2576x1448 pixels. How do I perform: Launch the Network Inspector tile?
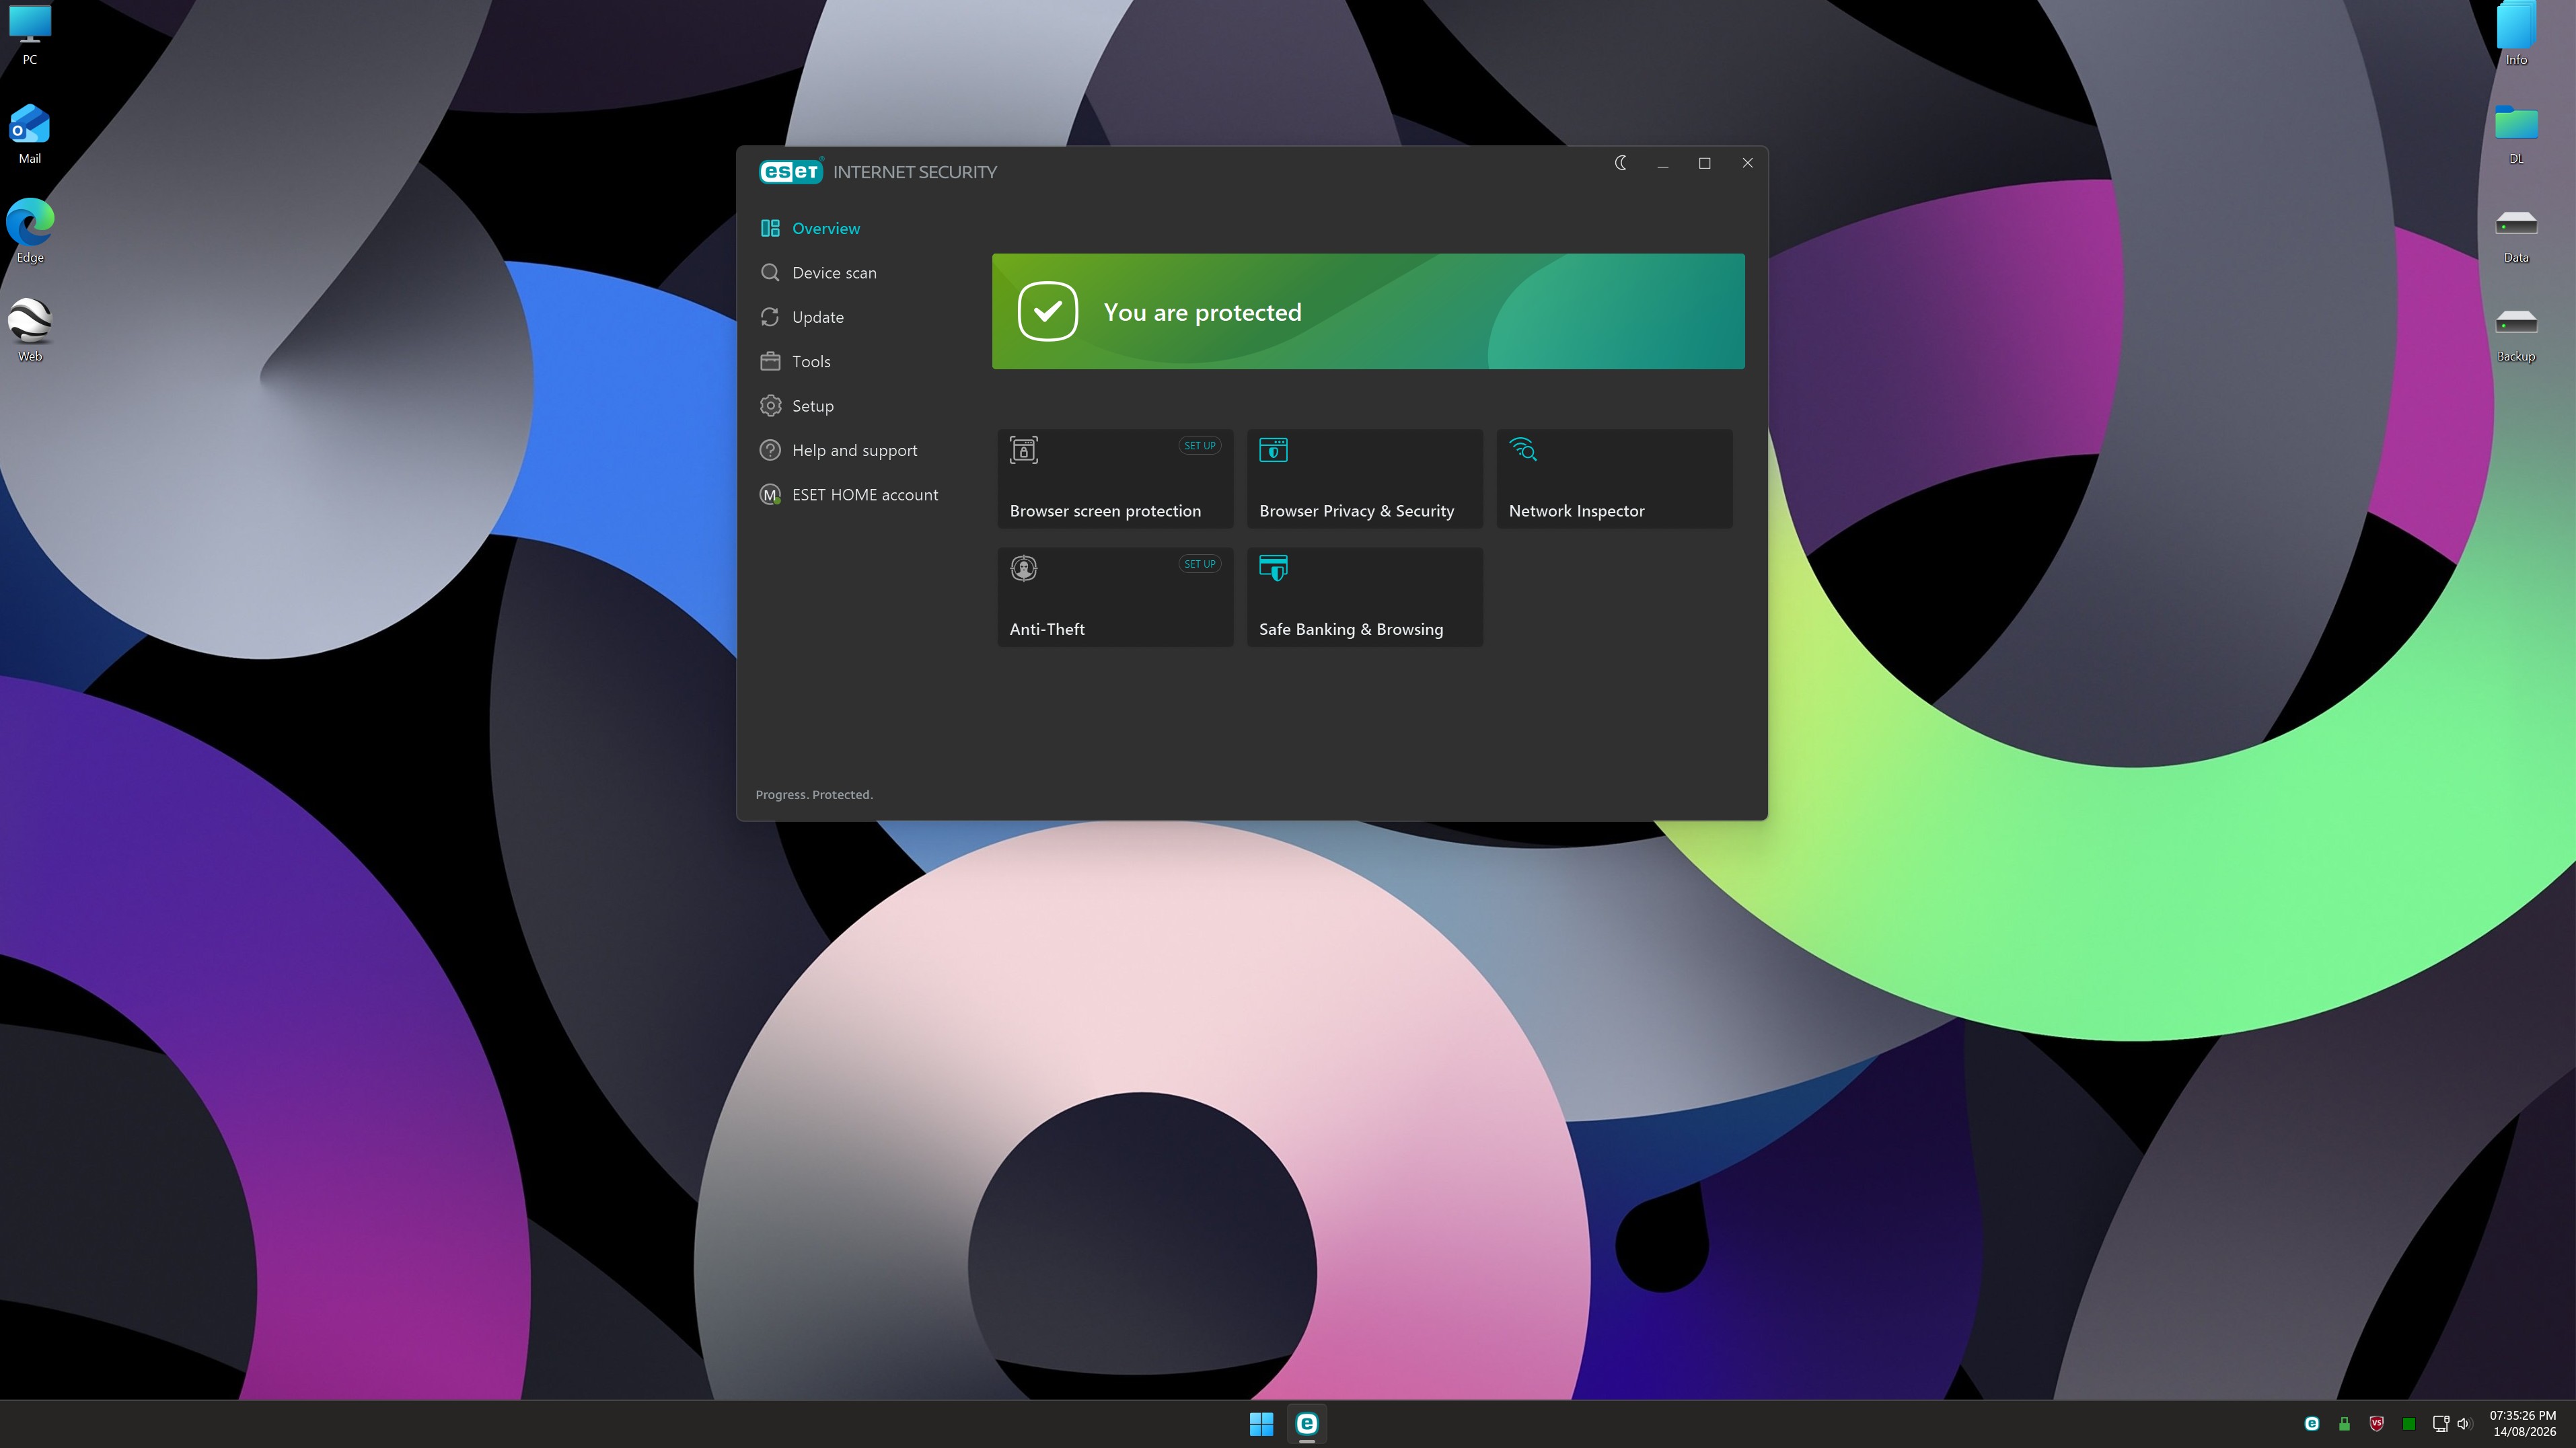[x=1614, y=479]
